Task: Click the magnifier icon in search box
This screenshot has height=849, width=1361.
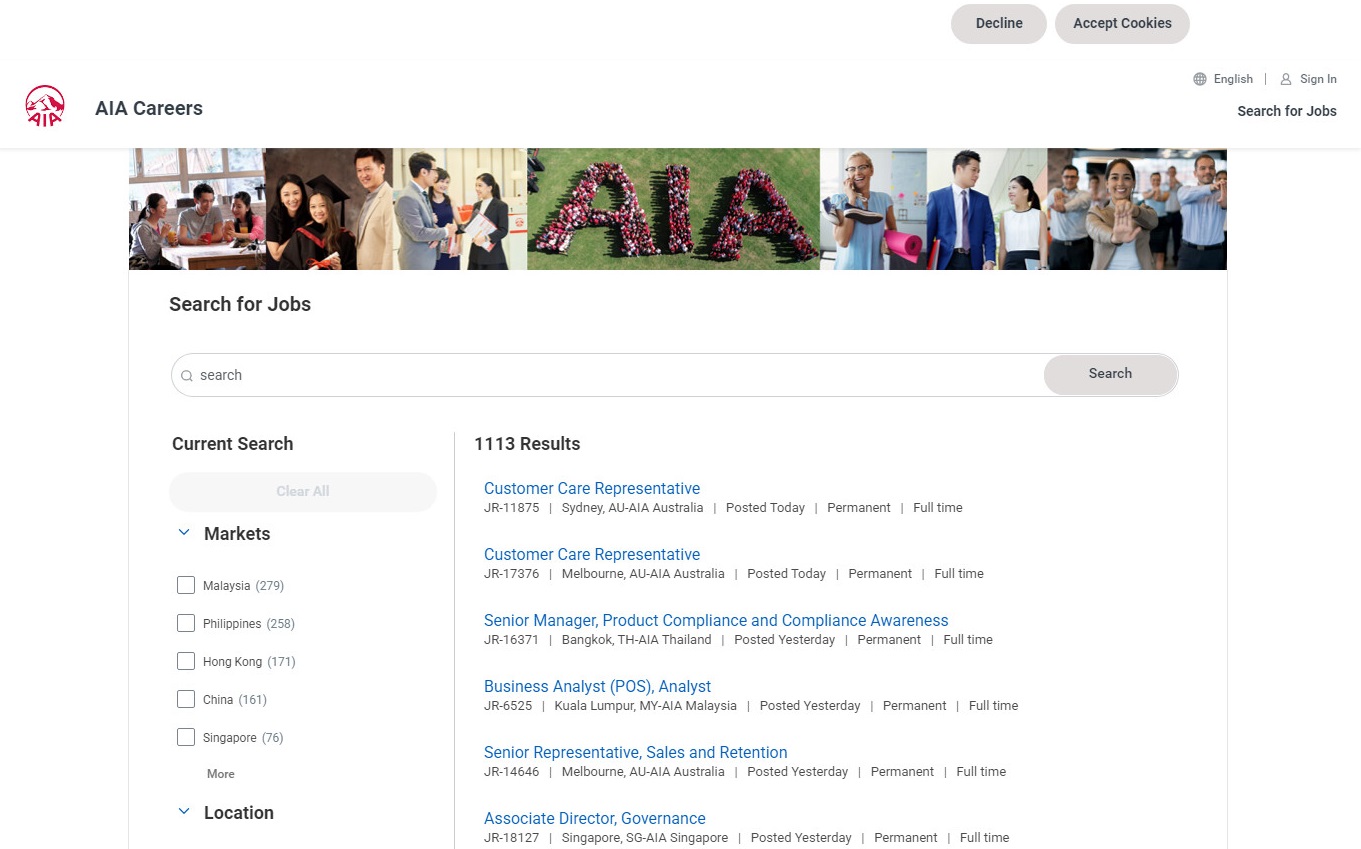Action: [187, 376]
